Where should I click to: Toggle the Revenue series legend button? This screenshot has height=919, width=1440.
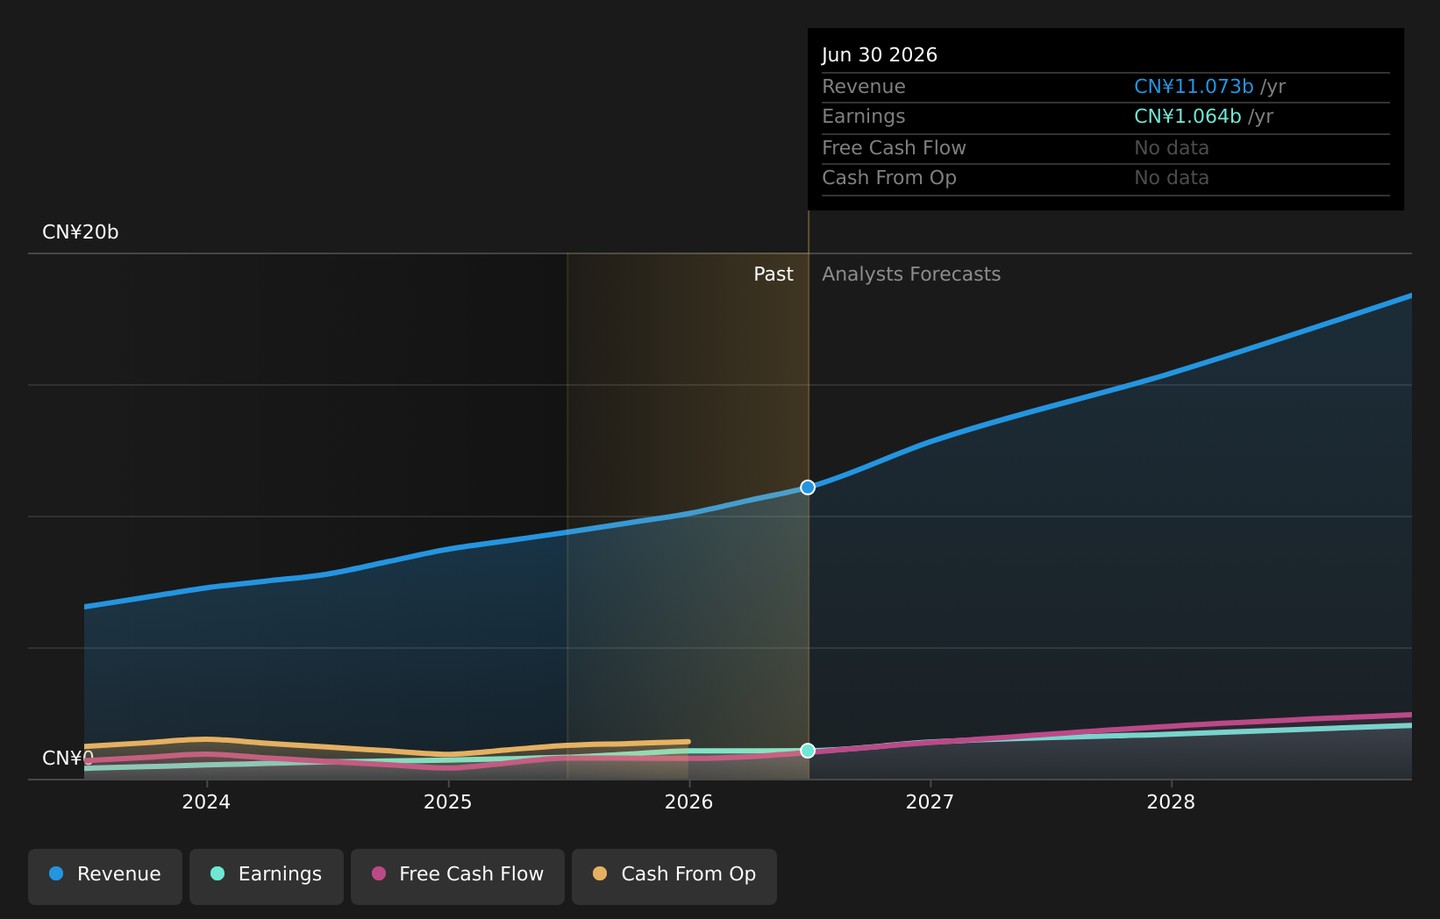click(x=105, y=876)
